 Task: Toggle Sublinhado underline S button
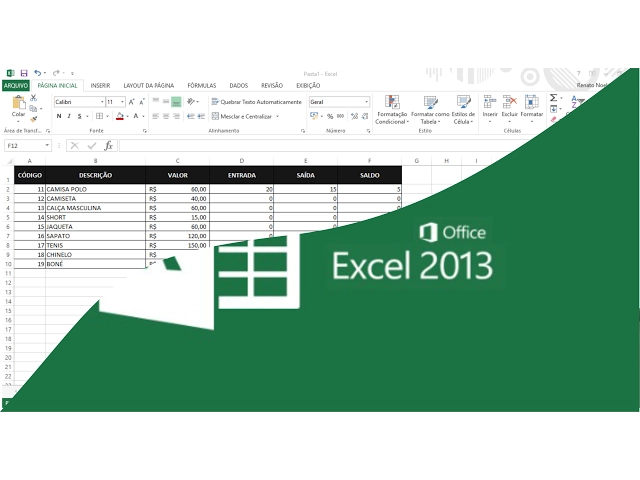coord(80,116)
